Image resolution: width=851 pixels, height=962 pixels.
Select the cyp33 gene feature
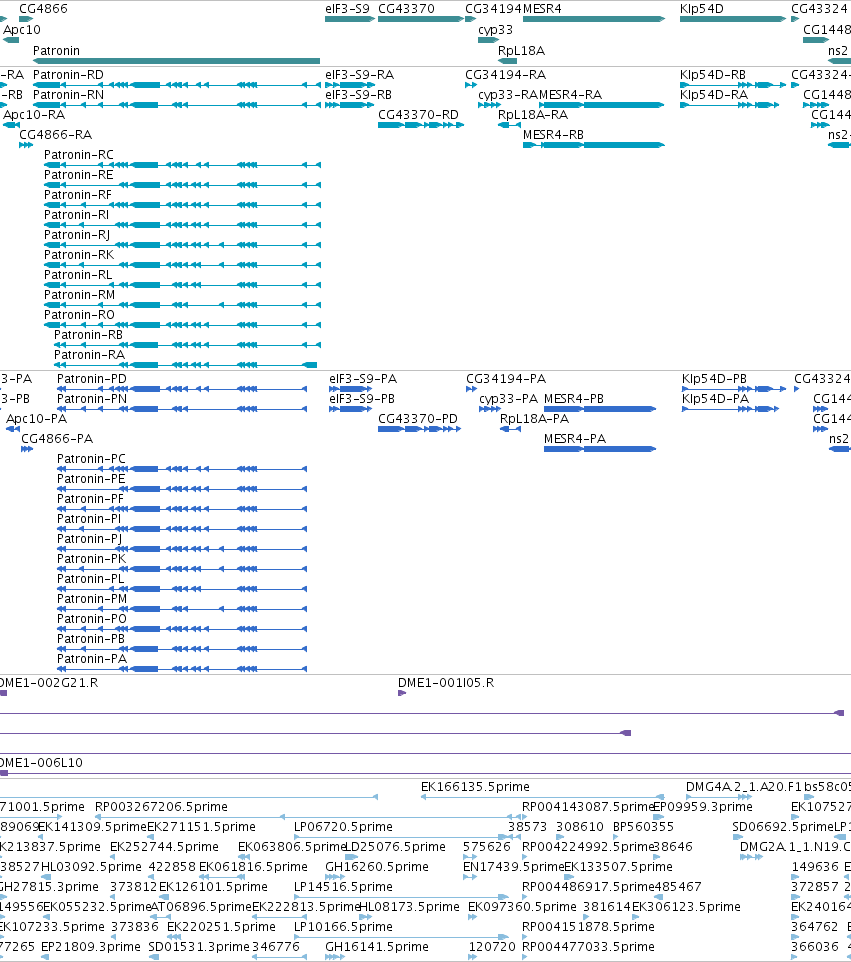click(488, 40)
